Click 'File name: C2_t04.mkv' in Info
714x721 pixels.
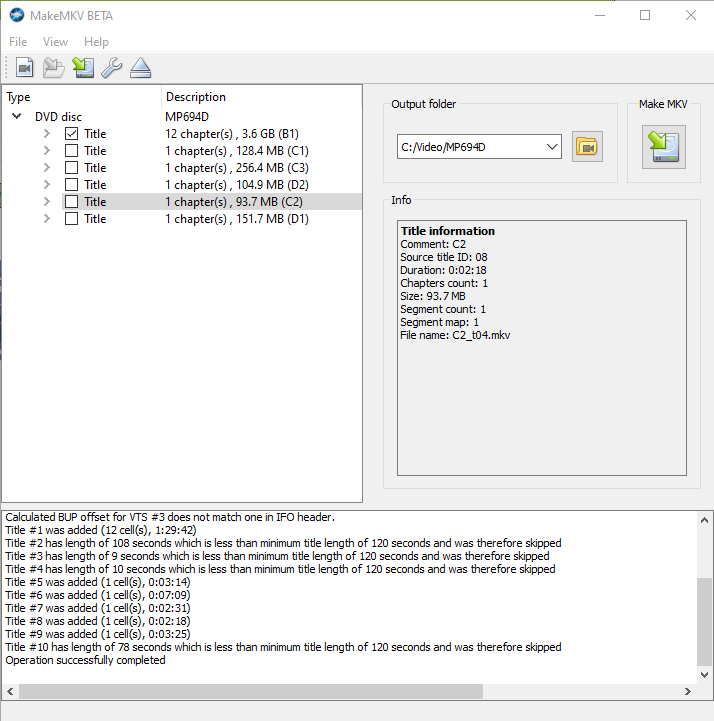[x=455, y=335]
